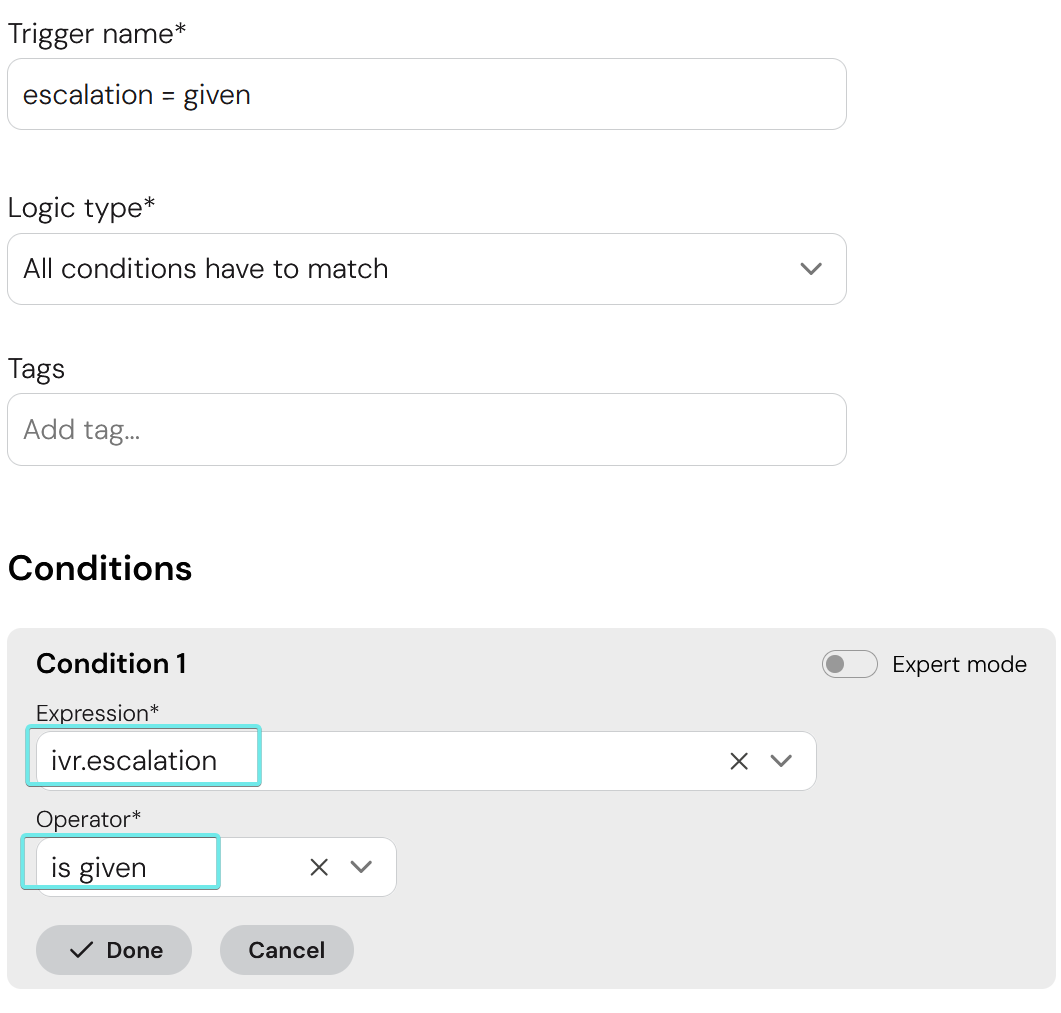Click the "is given" operator value
The width and height of the screenshot is (1061, 1013).
pos(99,867)
